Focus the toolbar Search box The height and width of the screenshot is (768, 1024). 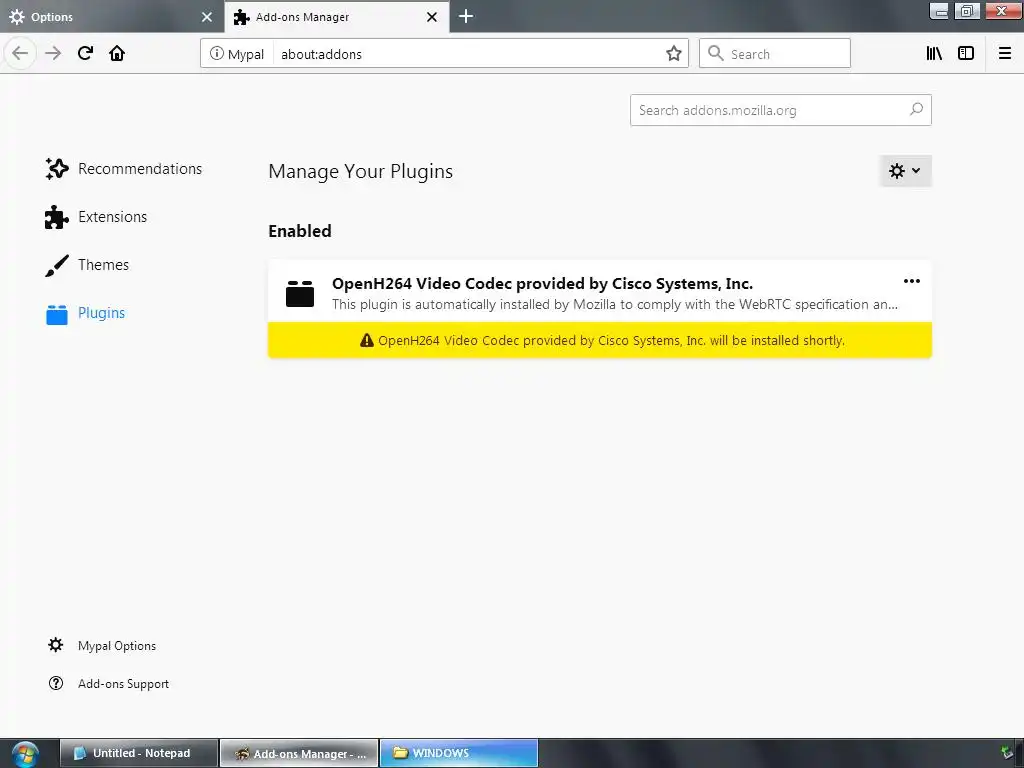[x=775, y=54]
